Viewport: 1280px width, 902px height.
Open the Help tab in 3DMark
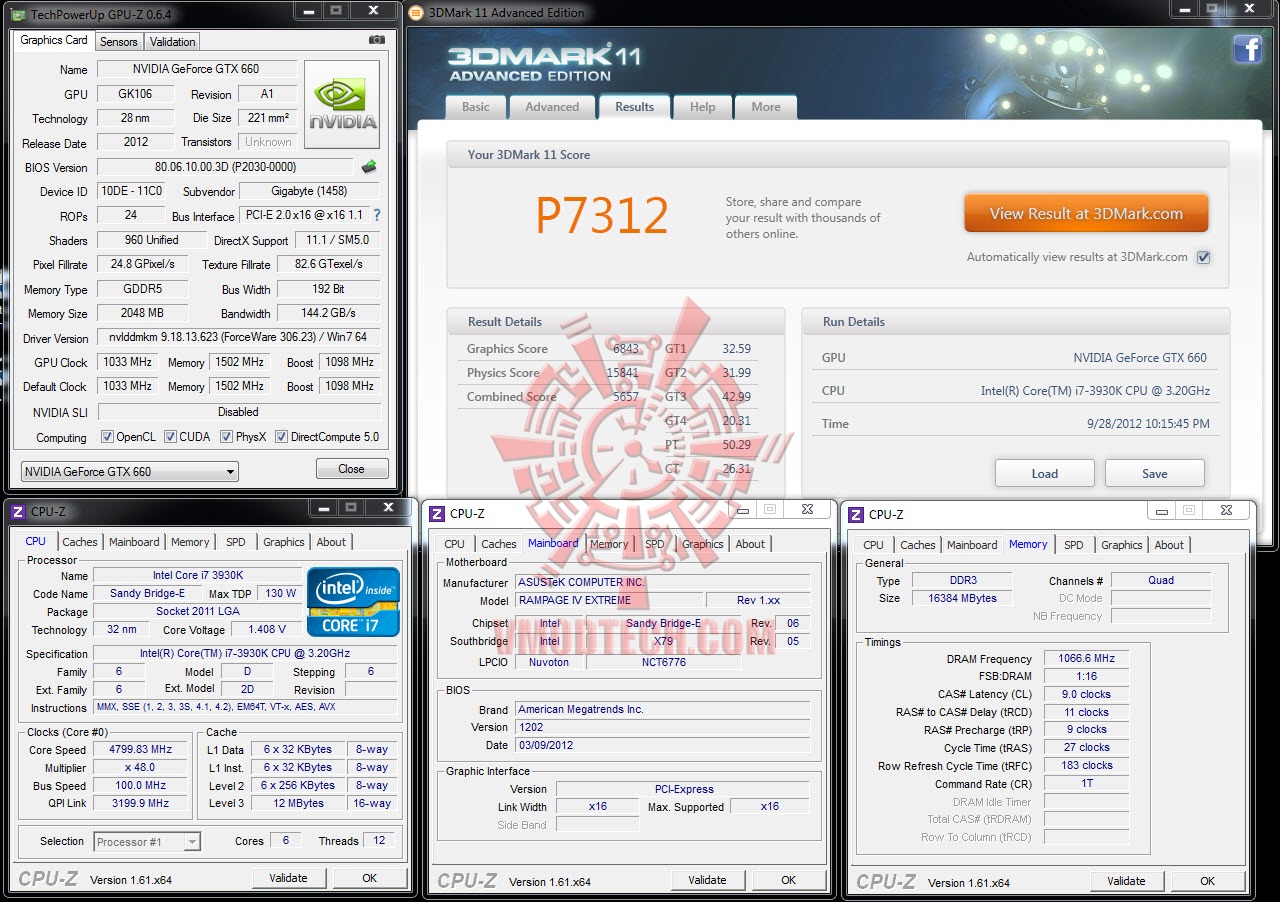coord(702,107)
